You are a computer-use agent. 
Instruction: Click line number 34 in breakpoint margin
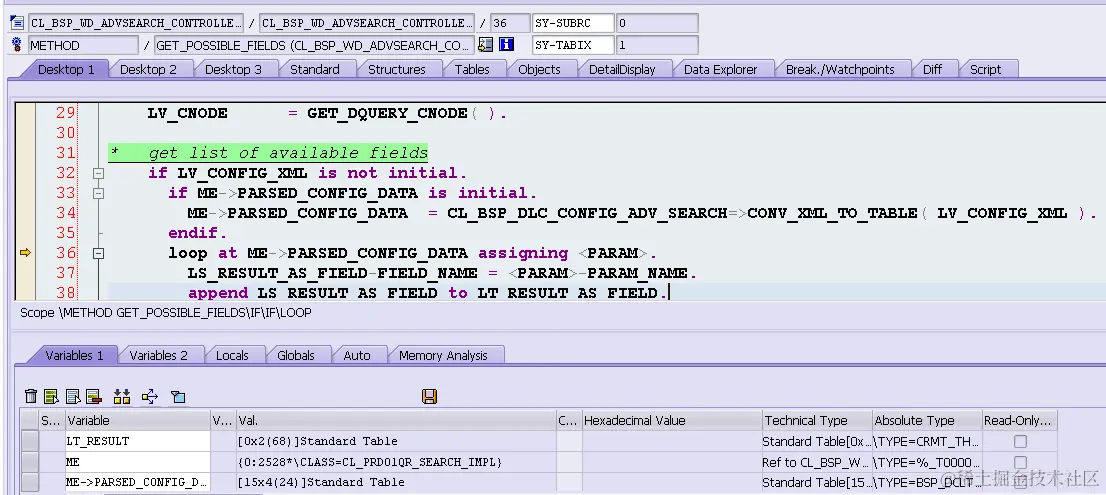[x=66, y=213]
